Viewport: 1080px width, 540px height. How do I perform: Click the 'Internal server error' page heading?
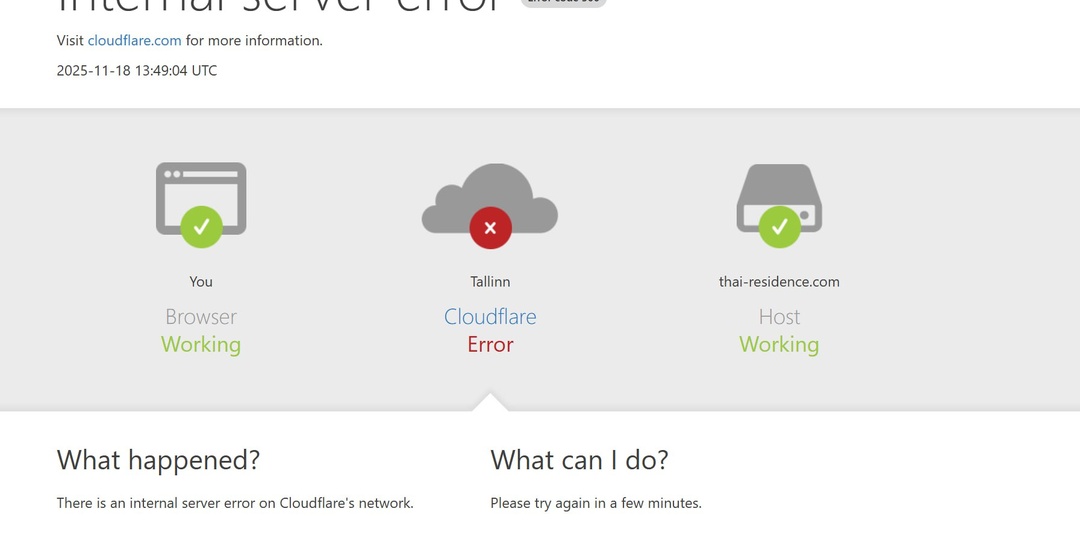pyautogui.click(x=281, y=7)
